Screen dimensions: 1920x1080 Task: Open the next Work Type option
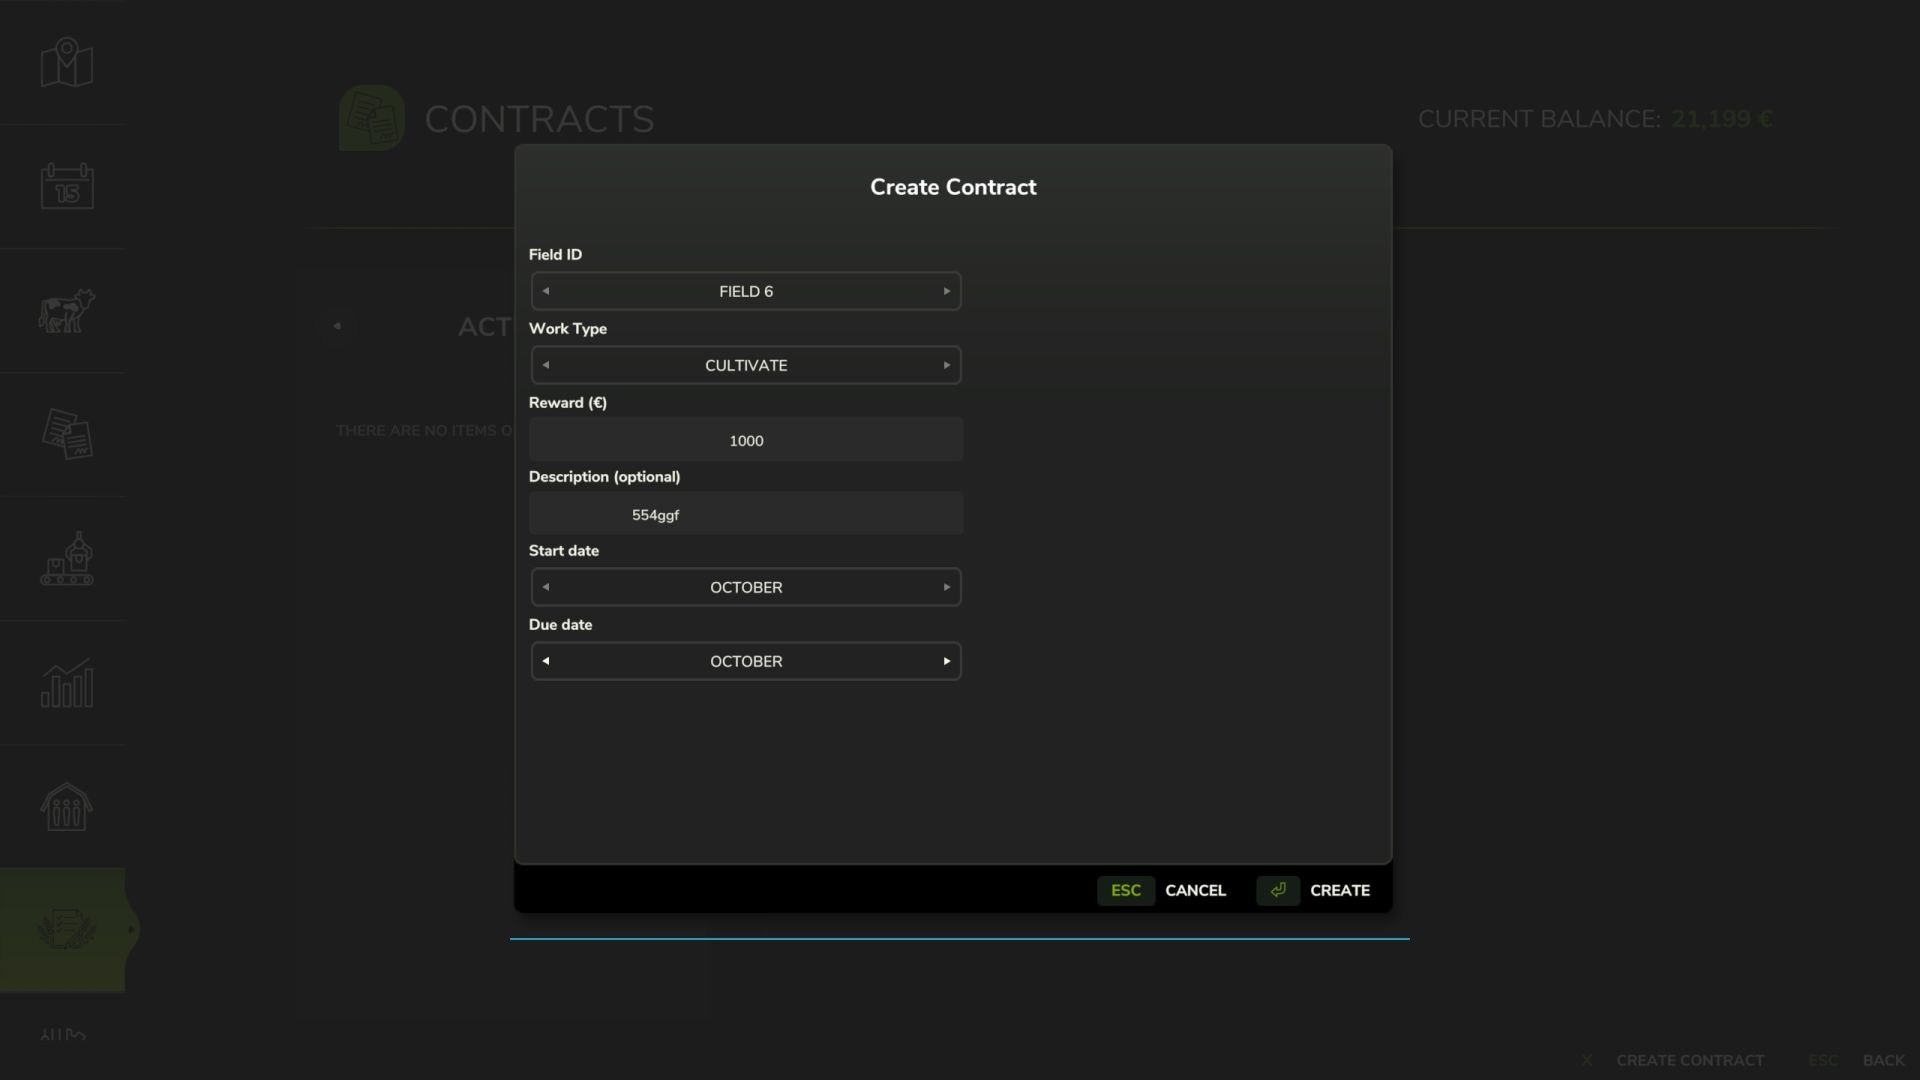(947, 365)
